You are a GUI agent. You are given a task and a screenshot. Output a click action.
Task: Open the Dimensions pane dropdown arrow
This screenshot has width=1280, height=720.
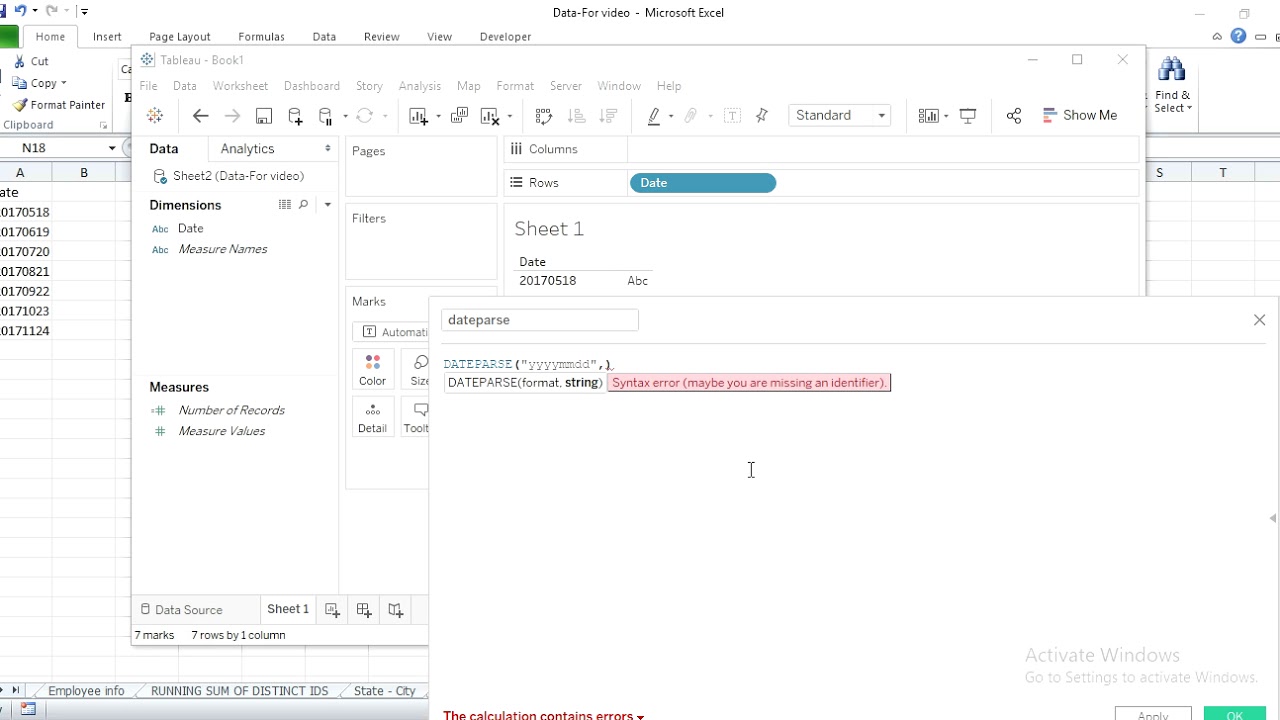[327, 205]
